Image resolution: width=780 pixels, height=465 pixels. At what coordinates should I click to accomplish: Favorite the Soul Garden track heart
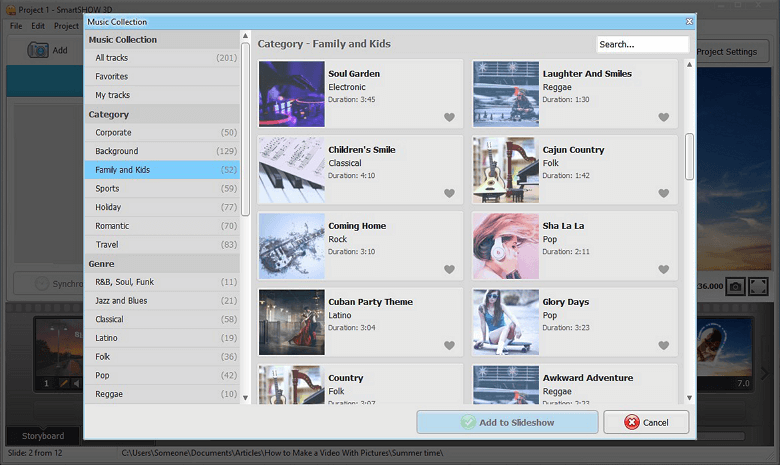(449, 117)
